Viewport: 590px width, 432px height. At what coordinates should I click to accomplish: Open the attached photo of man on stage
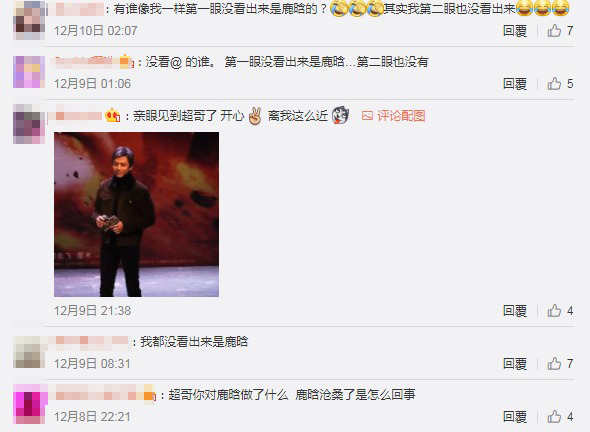tap(136, 214)
